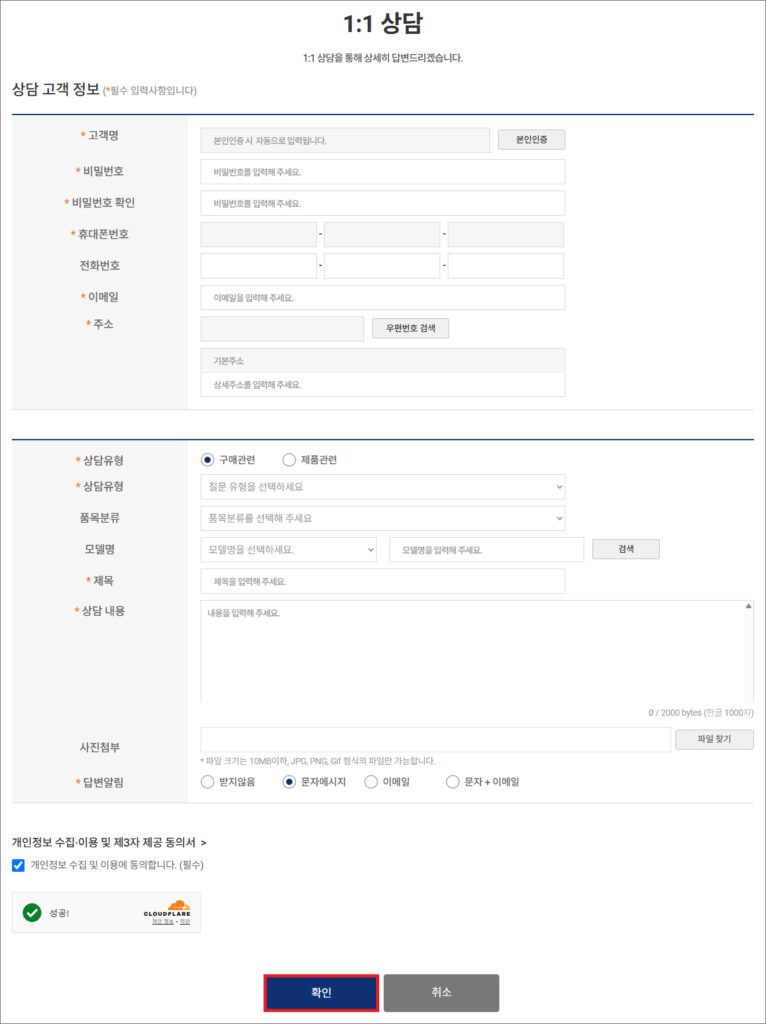
Task: Choose 받지않음 for reply notification
Action: click(208, 782)
